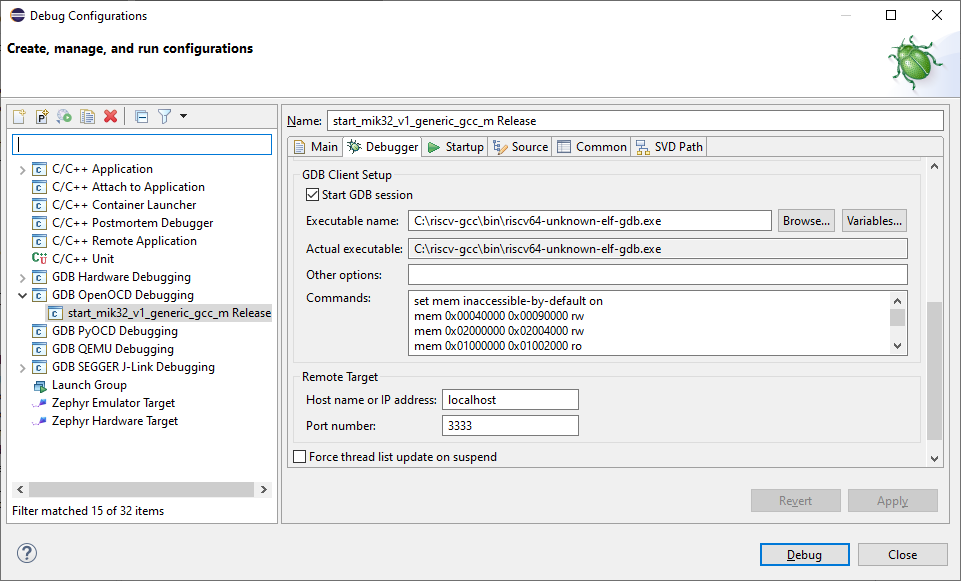Click the filter funnel icon
The height and width of the screenshot is (581, 961).
pos(165,117)
